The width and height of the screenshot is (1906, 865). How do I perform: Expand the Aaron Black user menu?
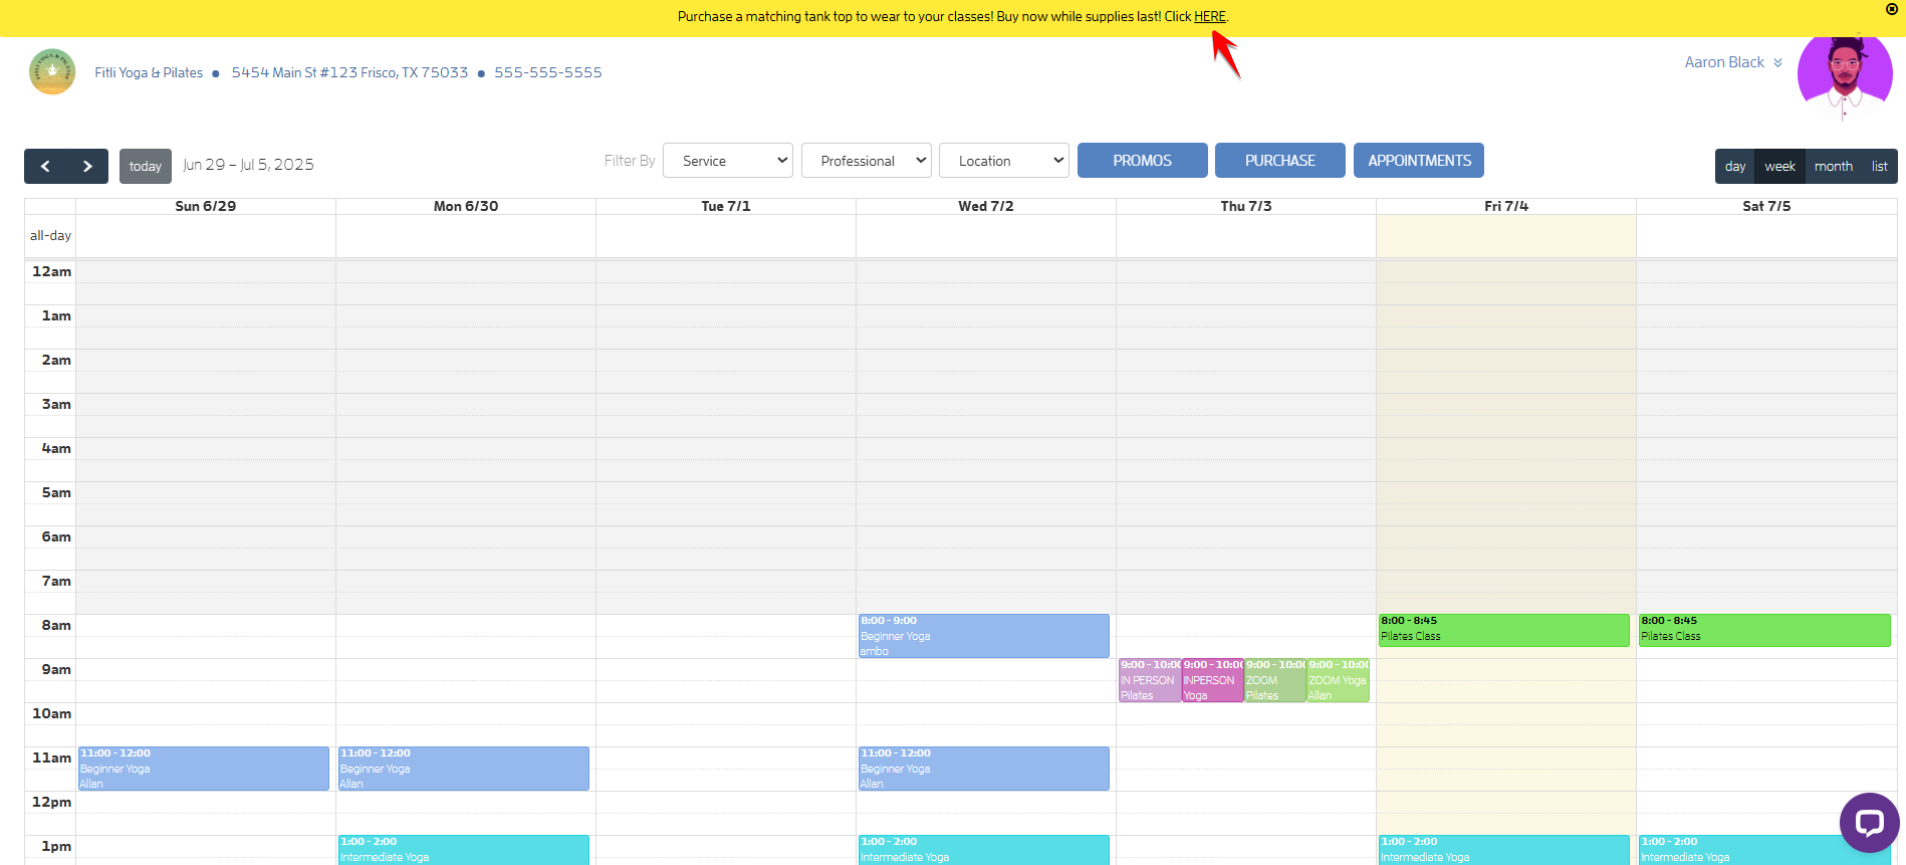[x=1732, y=62]
